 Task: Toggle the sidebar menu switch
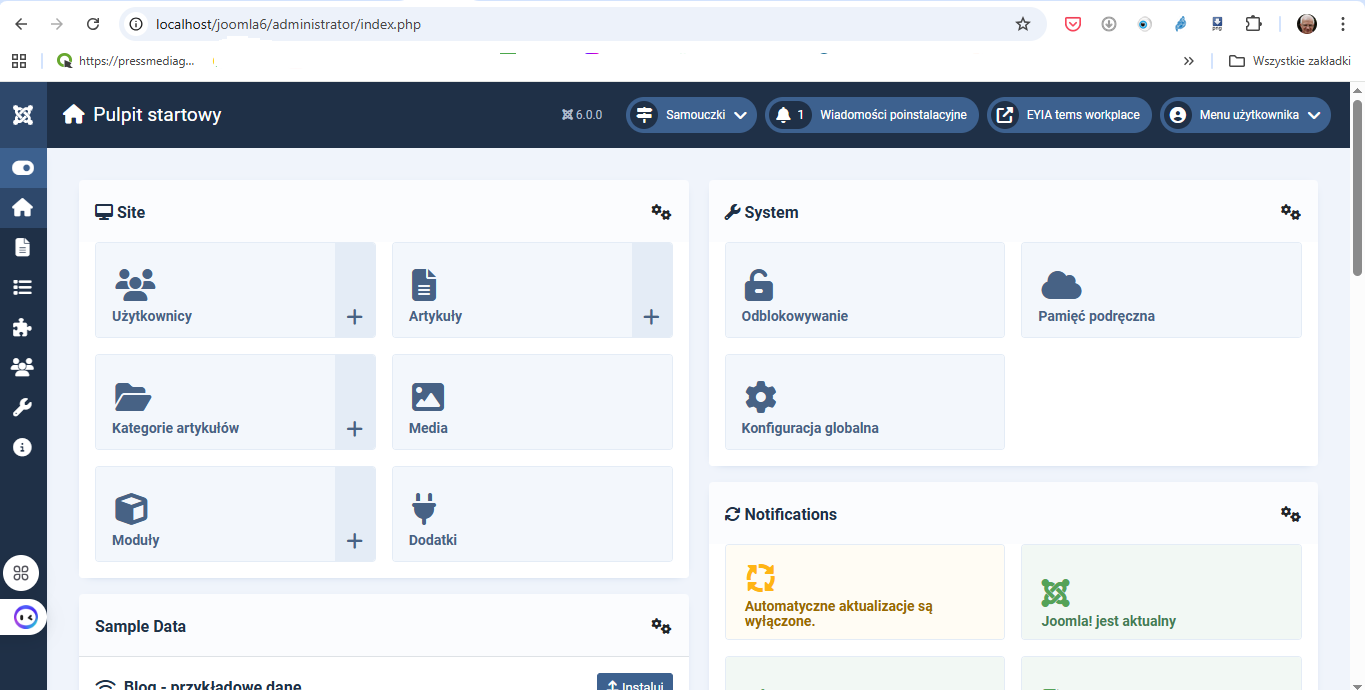click(22, 168)
